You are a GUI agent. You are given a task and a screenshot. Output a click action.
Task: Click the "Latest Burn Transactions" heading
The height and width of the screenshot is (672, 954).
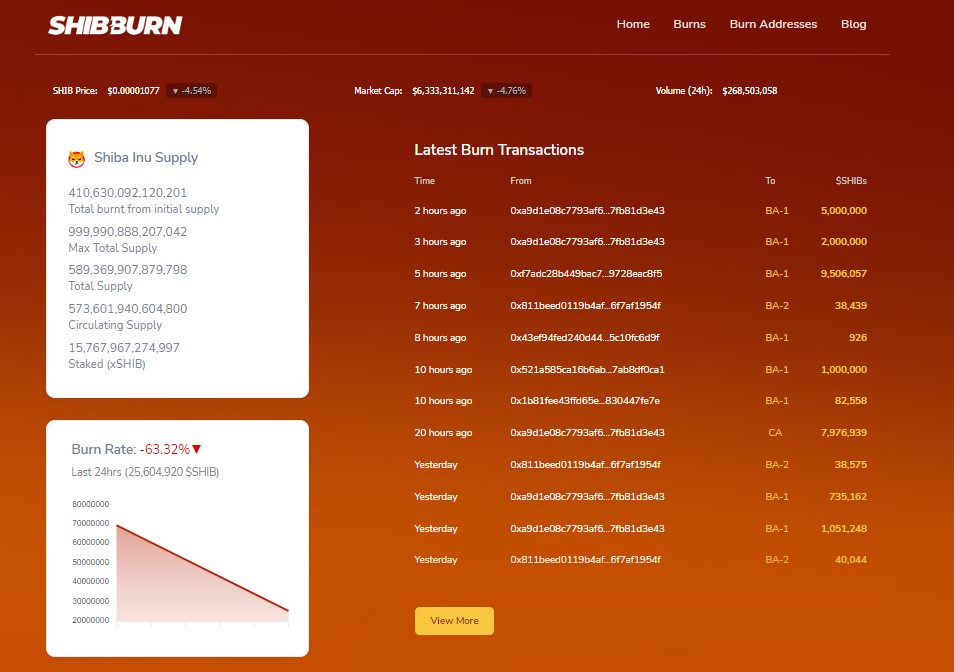(x=499, y=150)
